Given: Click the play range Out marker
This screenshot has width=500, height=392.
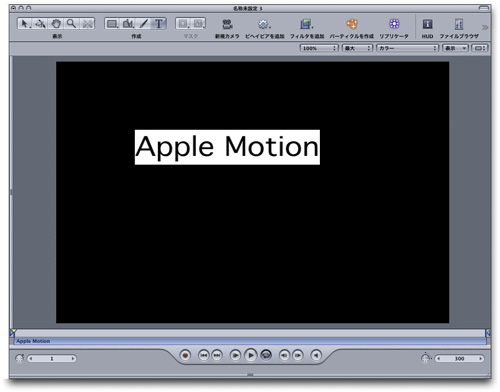Looking at the screenshot, I should (x=488, y=332).
